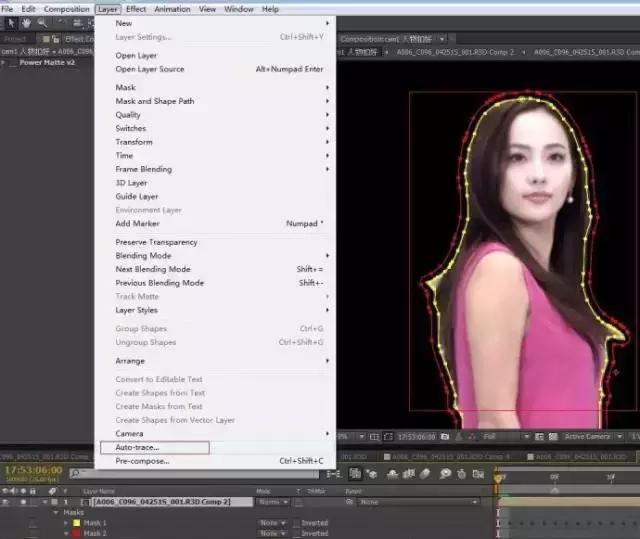The height and width of the screenshot is (539, 640).
Task: Click the graph editor icon in timeline
Action: pyautogui.click(x=479, y=474)
